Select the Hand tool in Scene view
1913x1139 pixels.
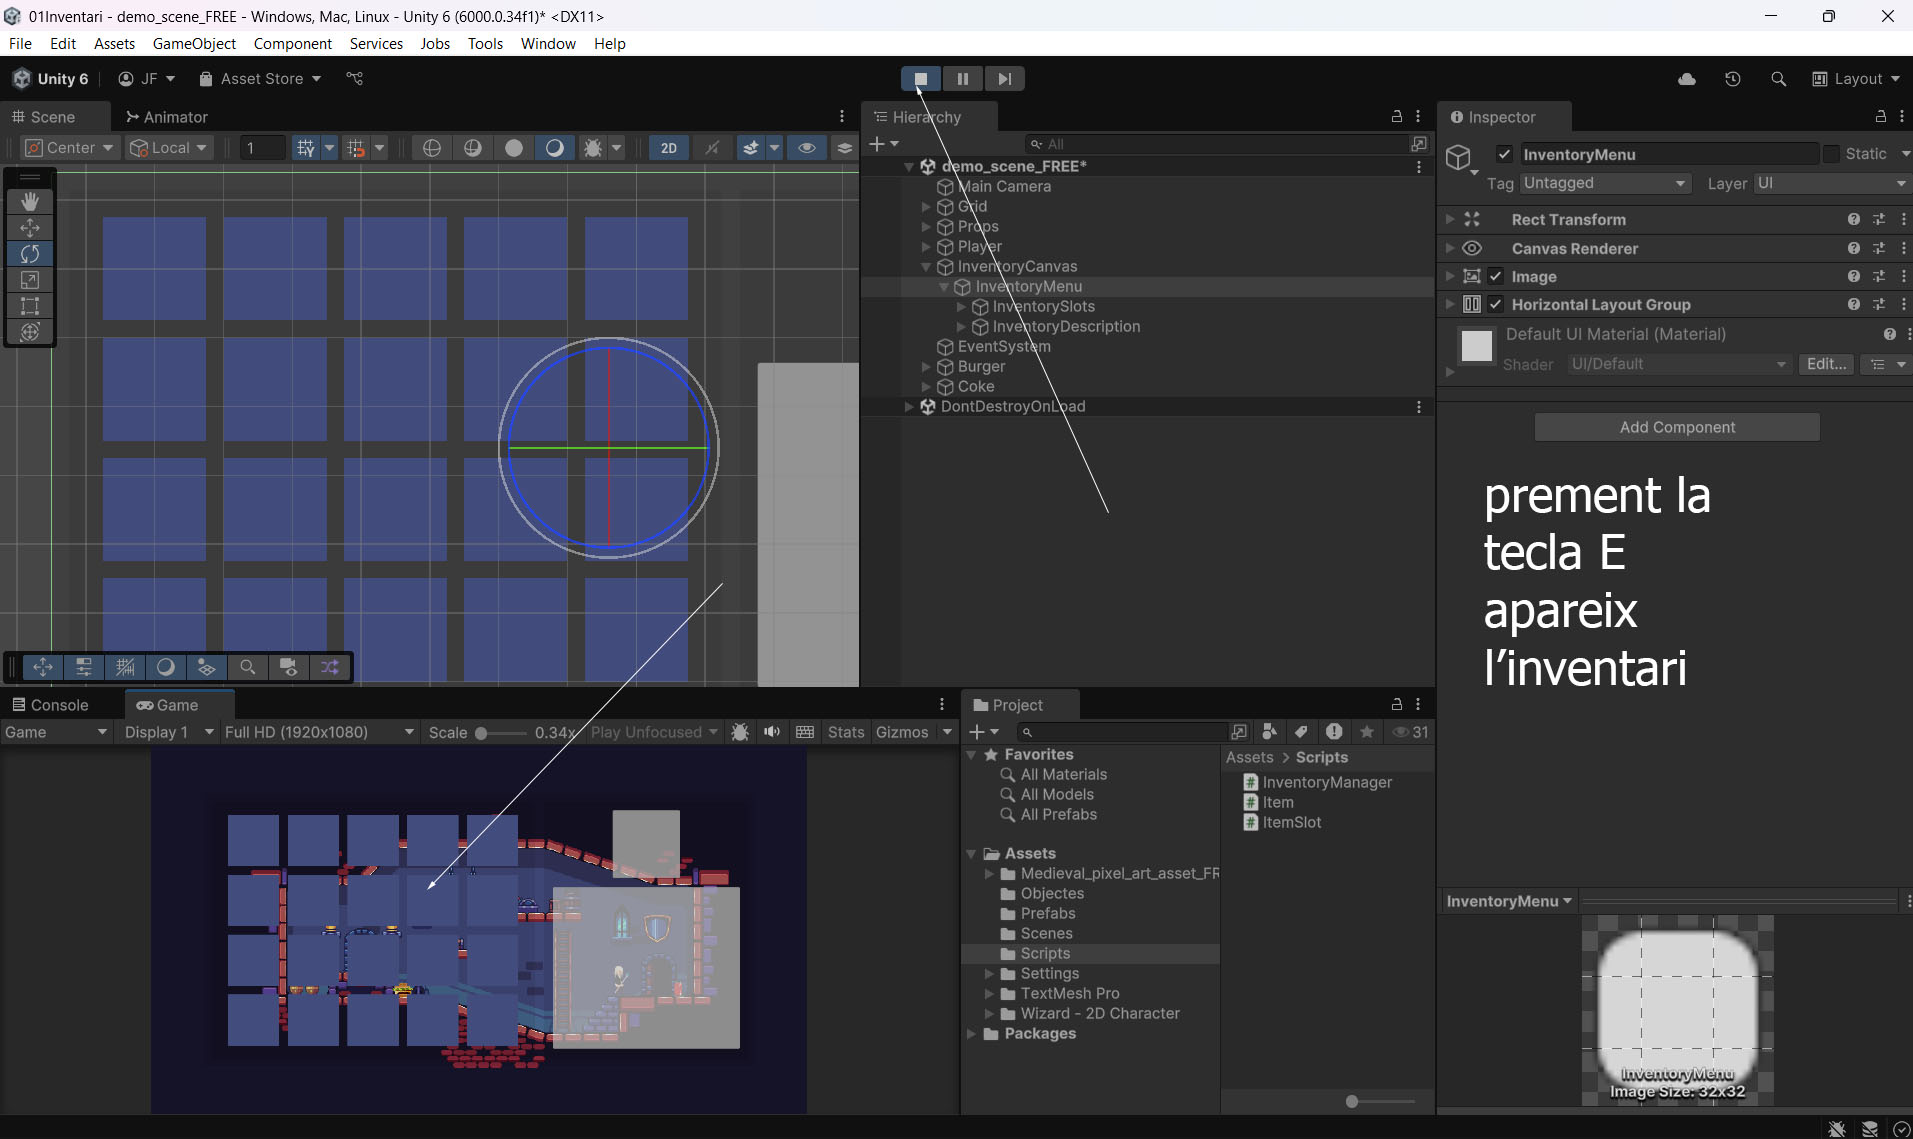click(30, 201)
